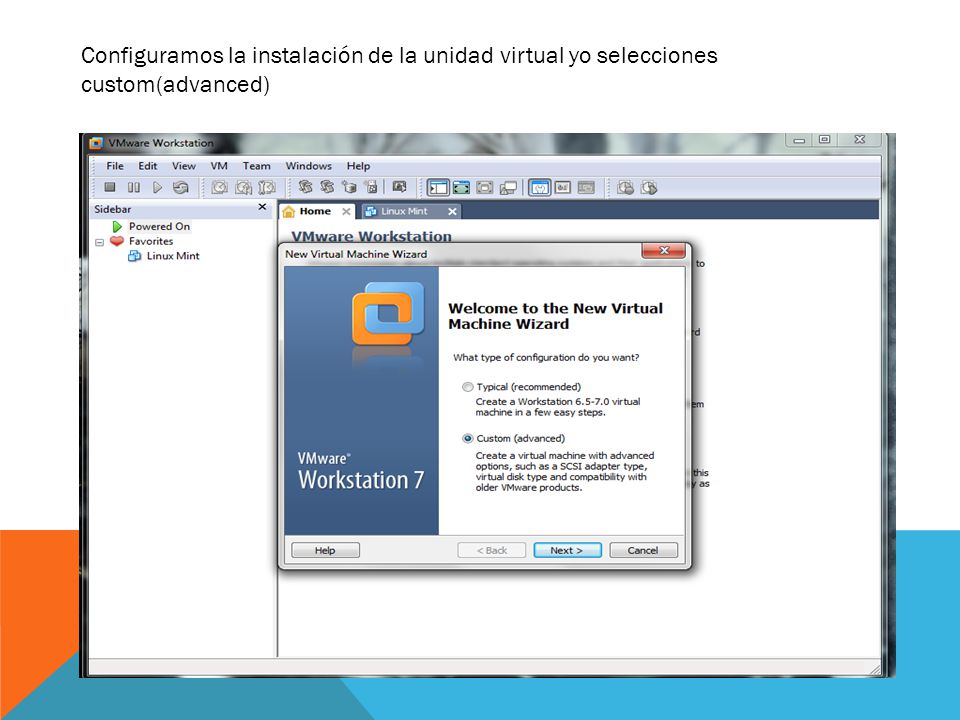Close the Home tab with its X
This screenshot has height=720, width=960.
(346, 211)
